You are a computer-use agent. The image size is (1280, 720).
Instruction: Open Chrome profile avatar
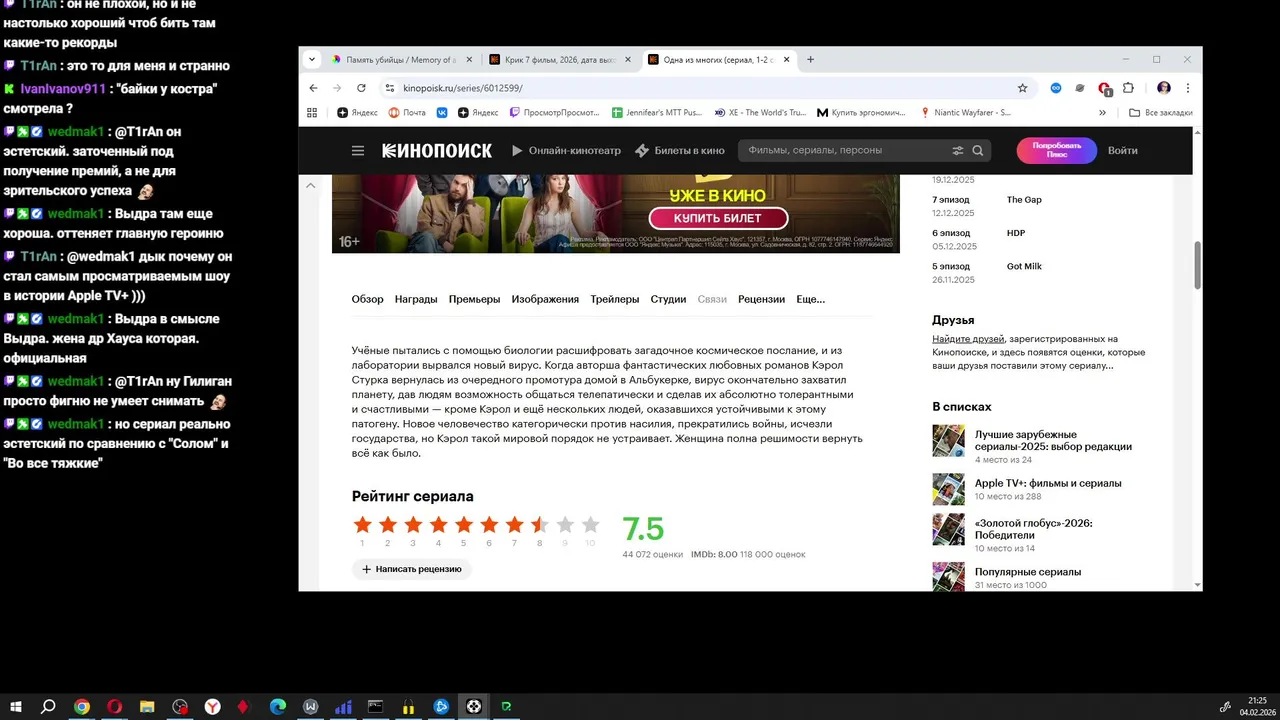click(1164, 88)
